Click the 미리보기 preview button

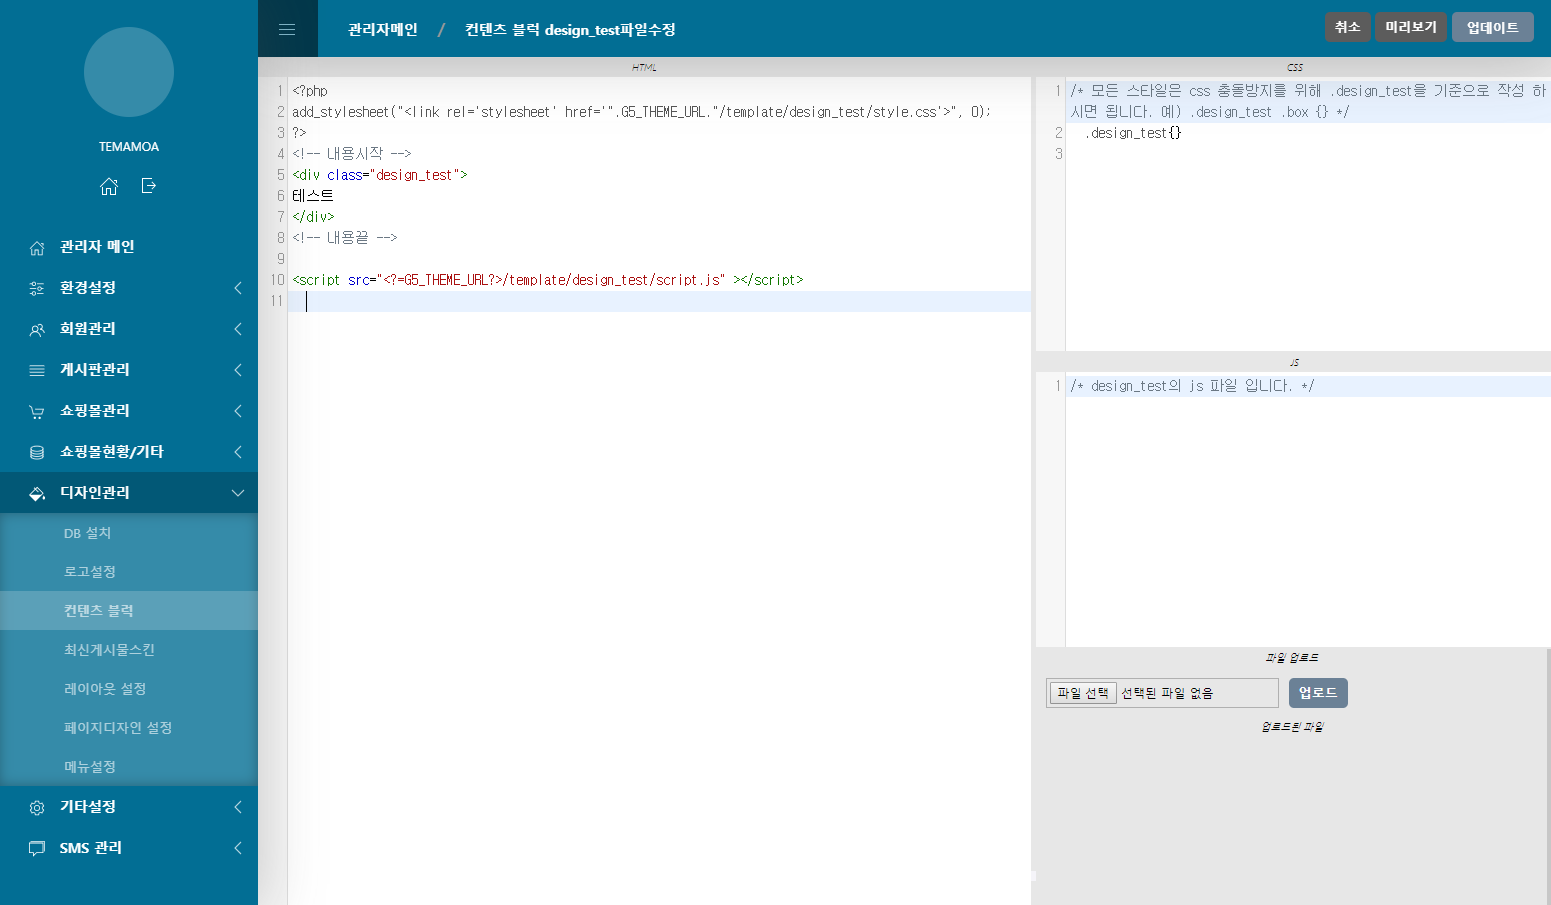[x=1410, y=27]
